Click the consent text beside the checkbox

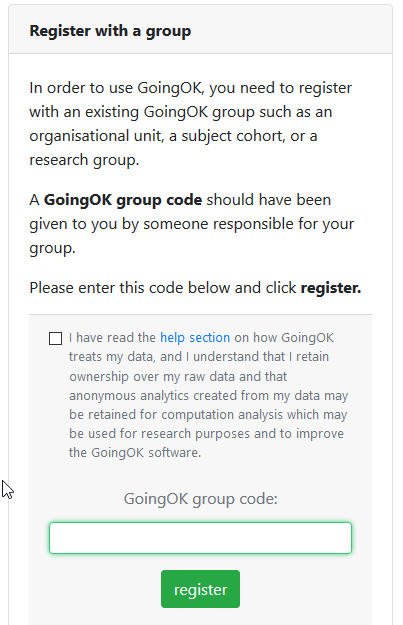pos(208,395)
